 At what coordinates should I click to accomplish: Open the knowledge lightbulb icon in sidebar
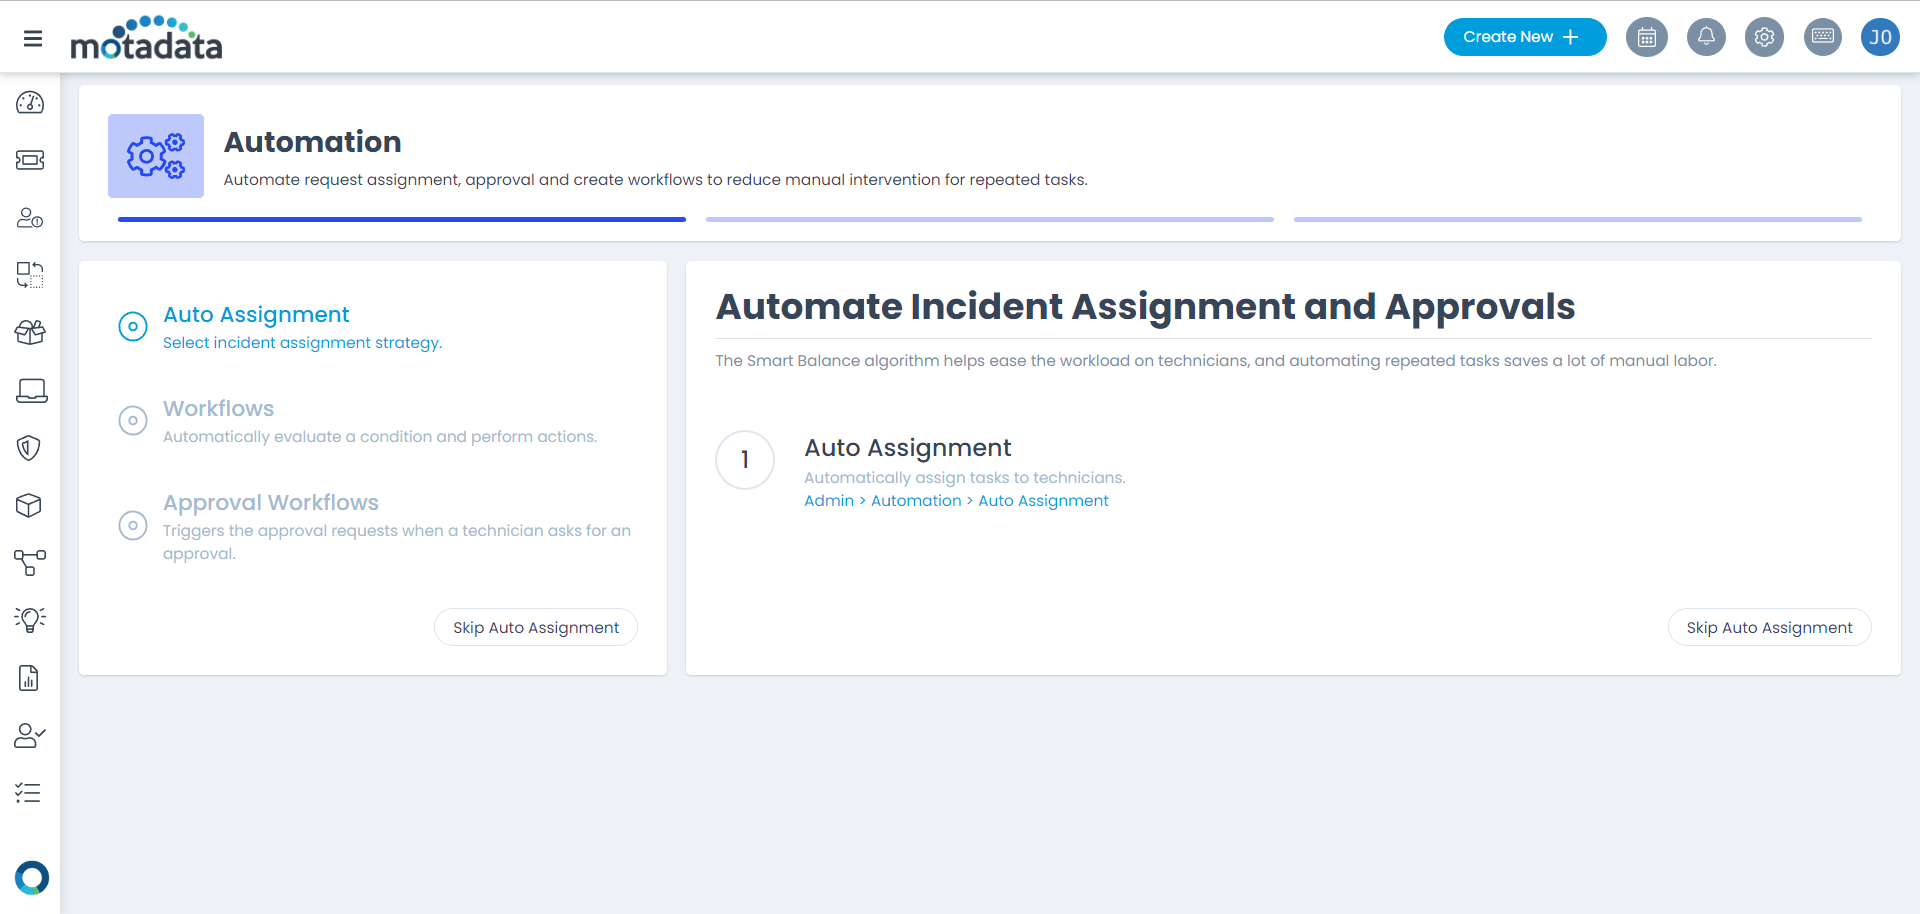click(30, 620)
